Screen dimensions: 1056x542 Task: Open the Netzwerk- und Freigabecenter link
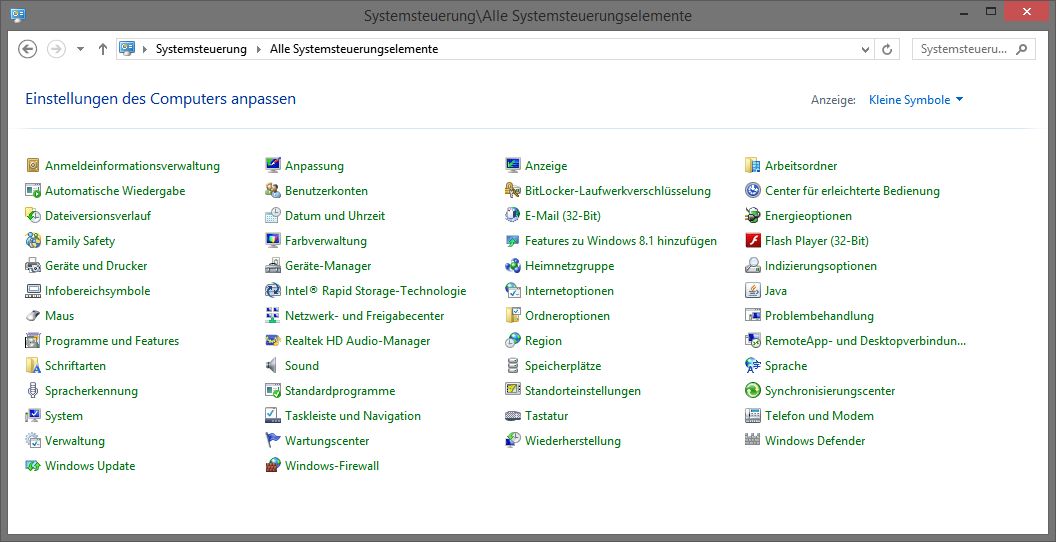(364, 316)
